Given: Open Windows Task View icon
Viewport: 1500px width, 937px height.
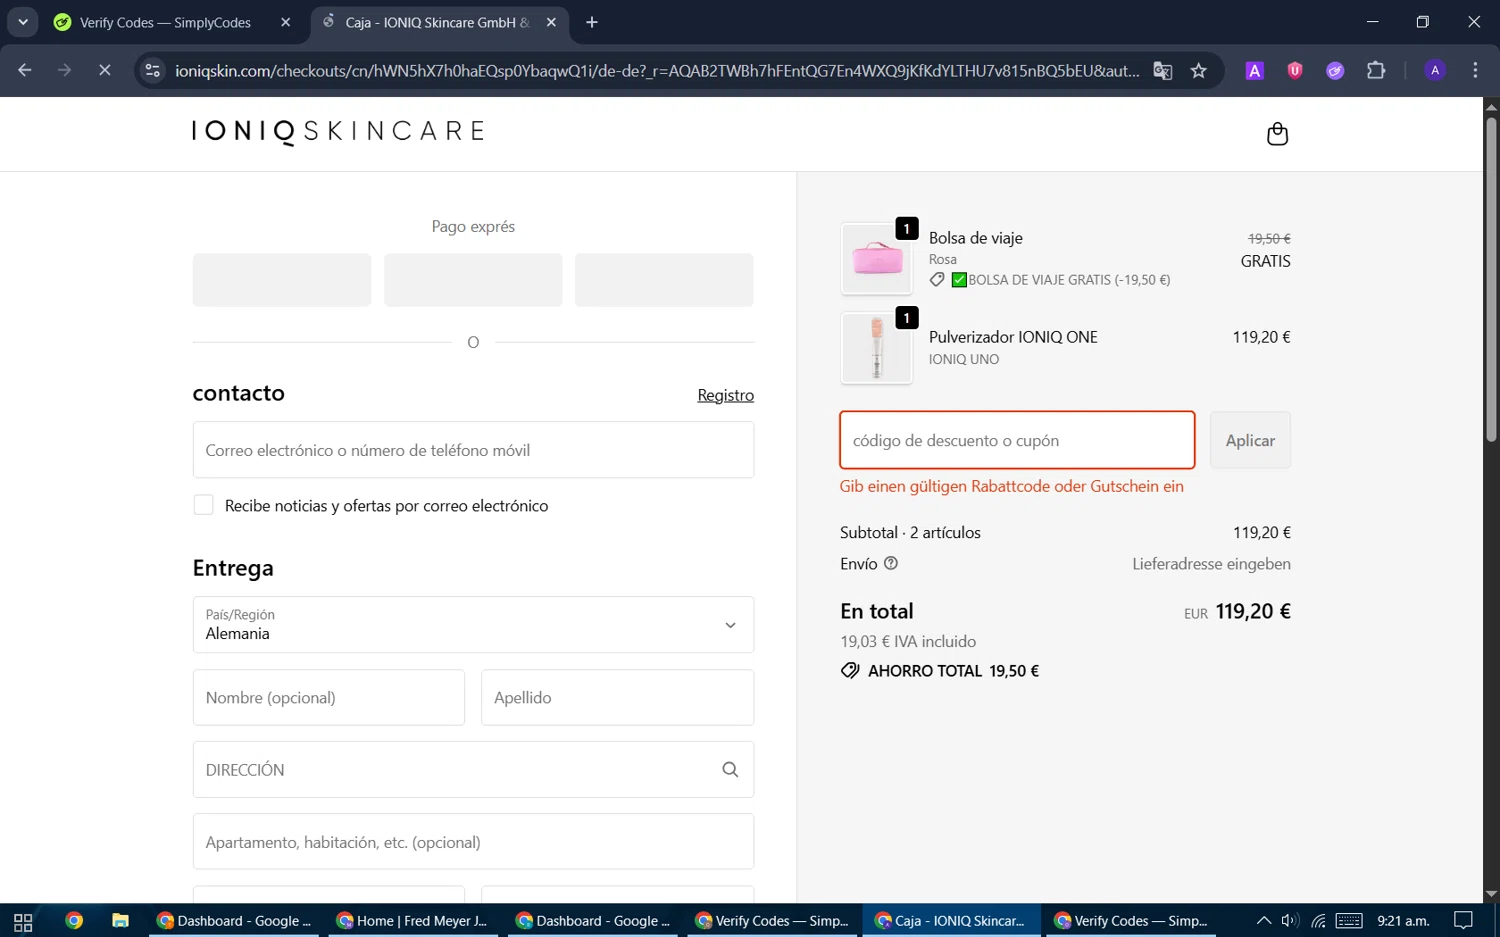Looking at the screenshot, I should tap(23, 921).
